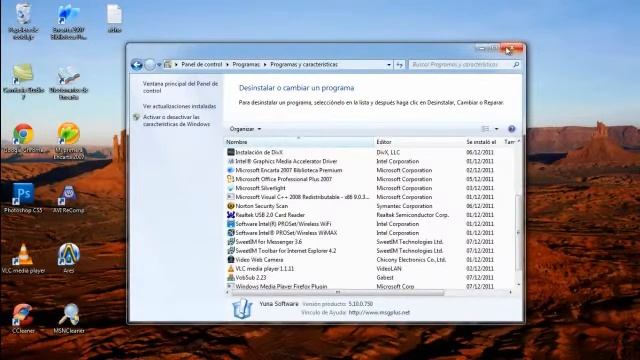Image resolution: width=640 pixels, height=360 pixels.
Task: Select Microsoft Silverlight in the list
Action: [369, 188]
